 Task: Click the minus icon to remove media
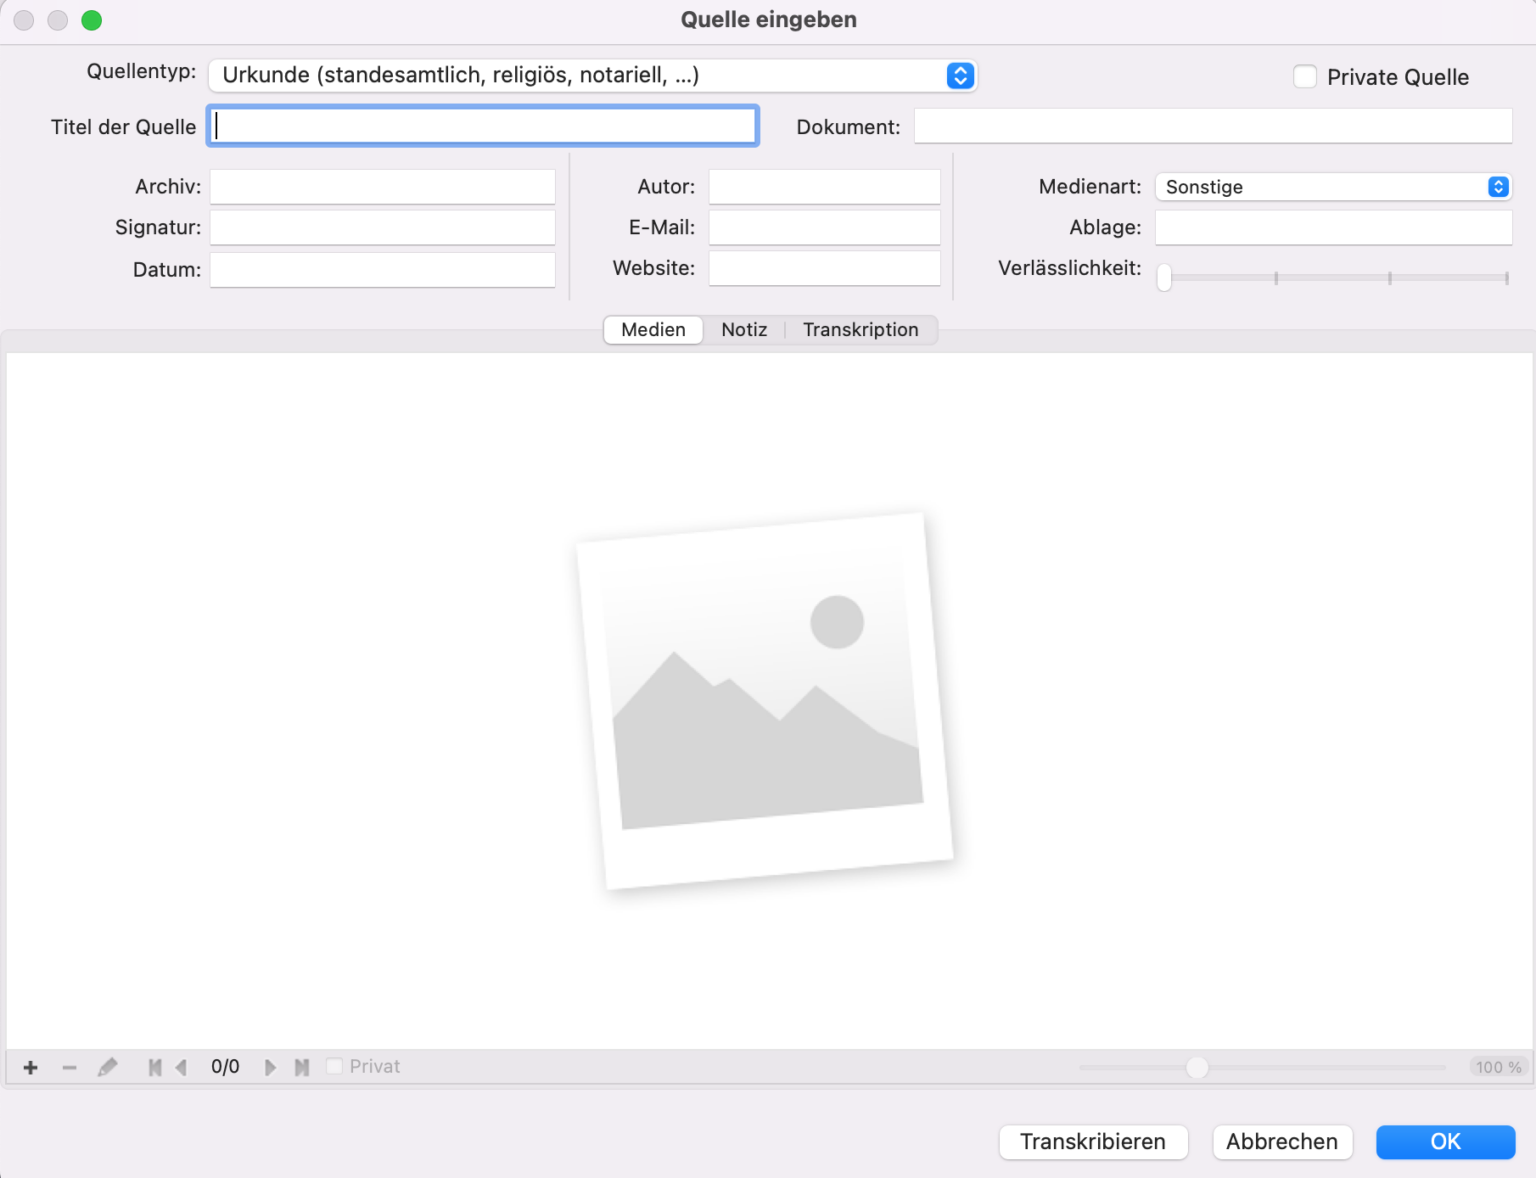pyautogui.click(x=69, y=1067)
